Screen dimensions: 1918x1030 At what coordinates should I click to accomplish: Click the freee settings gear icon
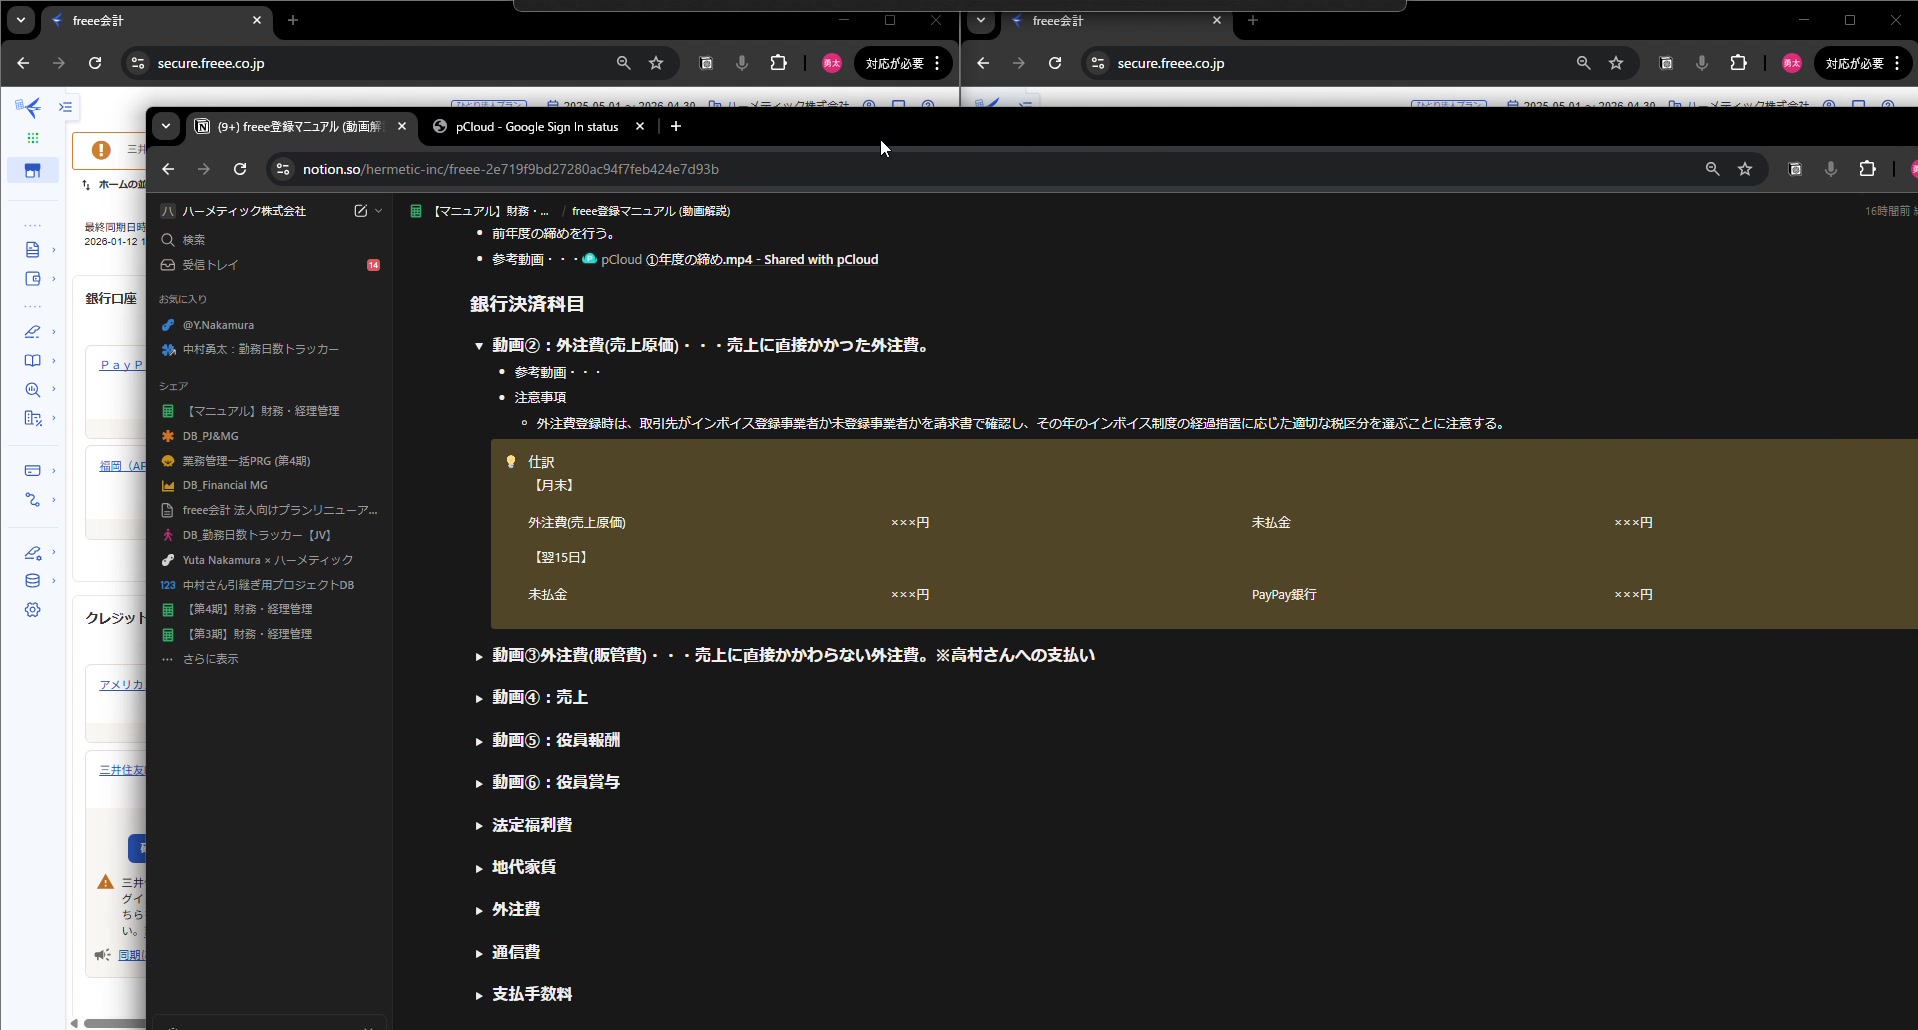[x=33, y=610]
